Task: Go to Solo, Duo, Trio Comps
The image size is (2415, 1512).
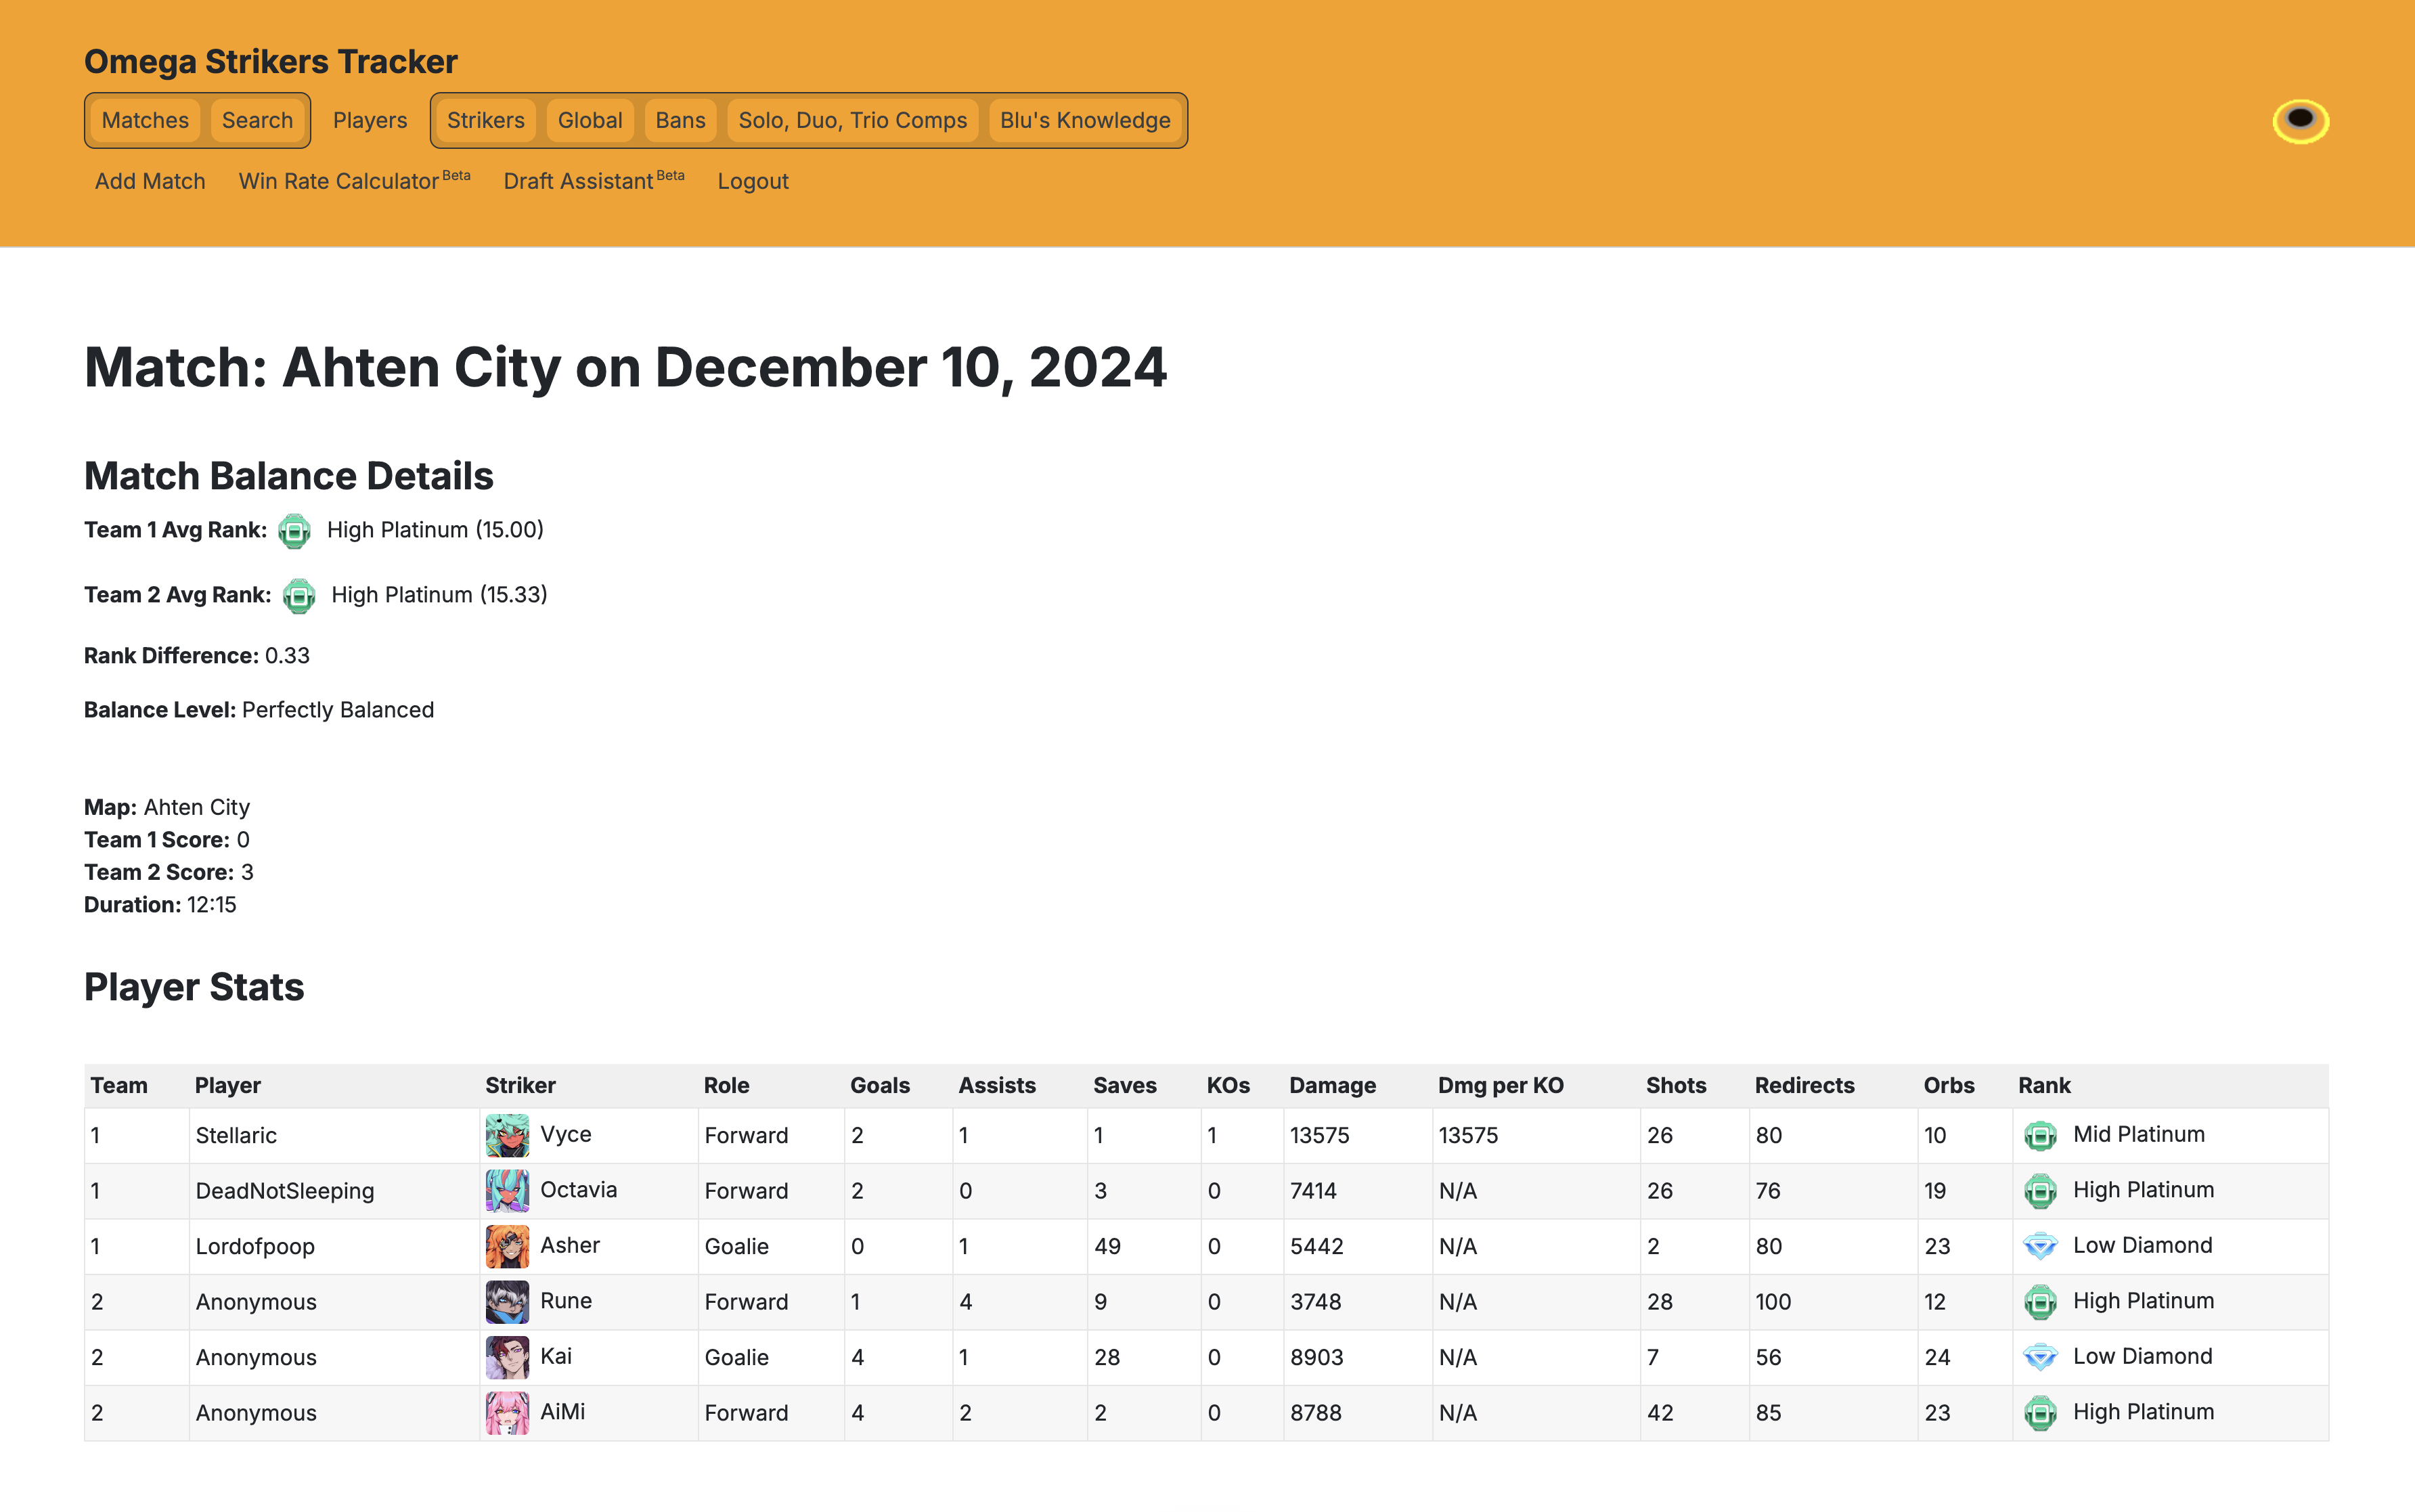Action: pyautogui.click(x=852, y=121)
